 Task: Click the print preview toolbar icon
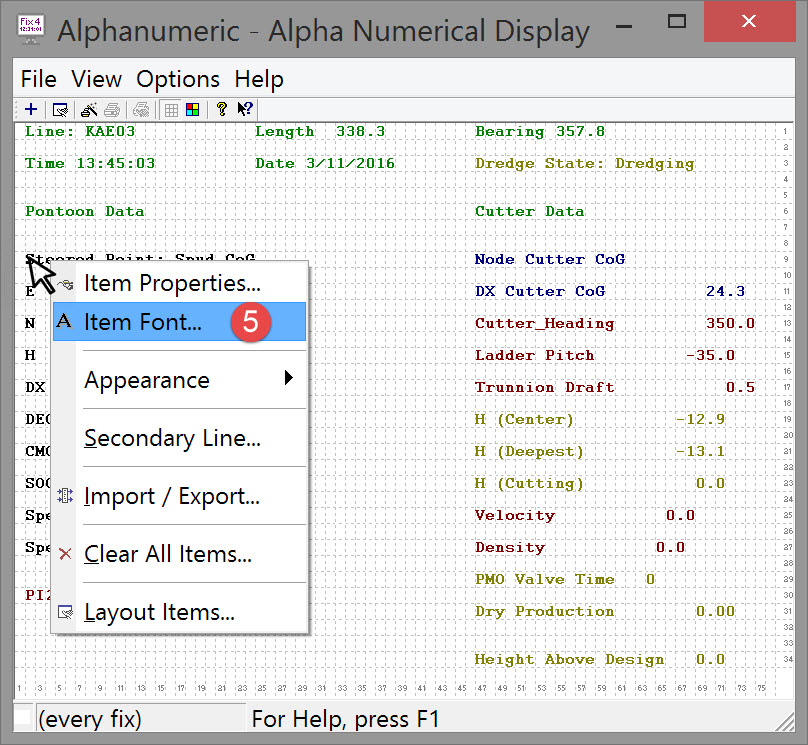pos(143,110)
